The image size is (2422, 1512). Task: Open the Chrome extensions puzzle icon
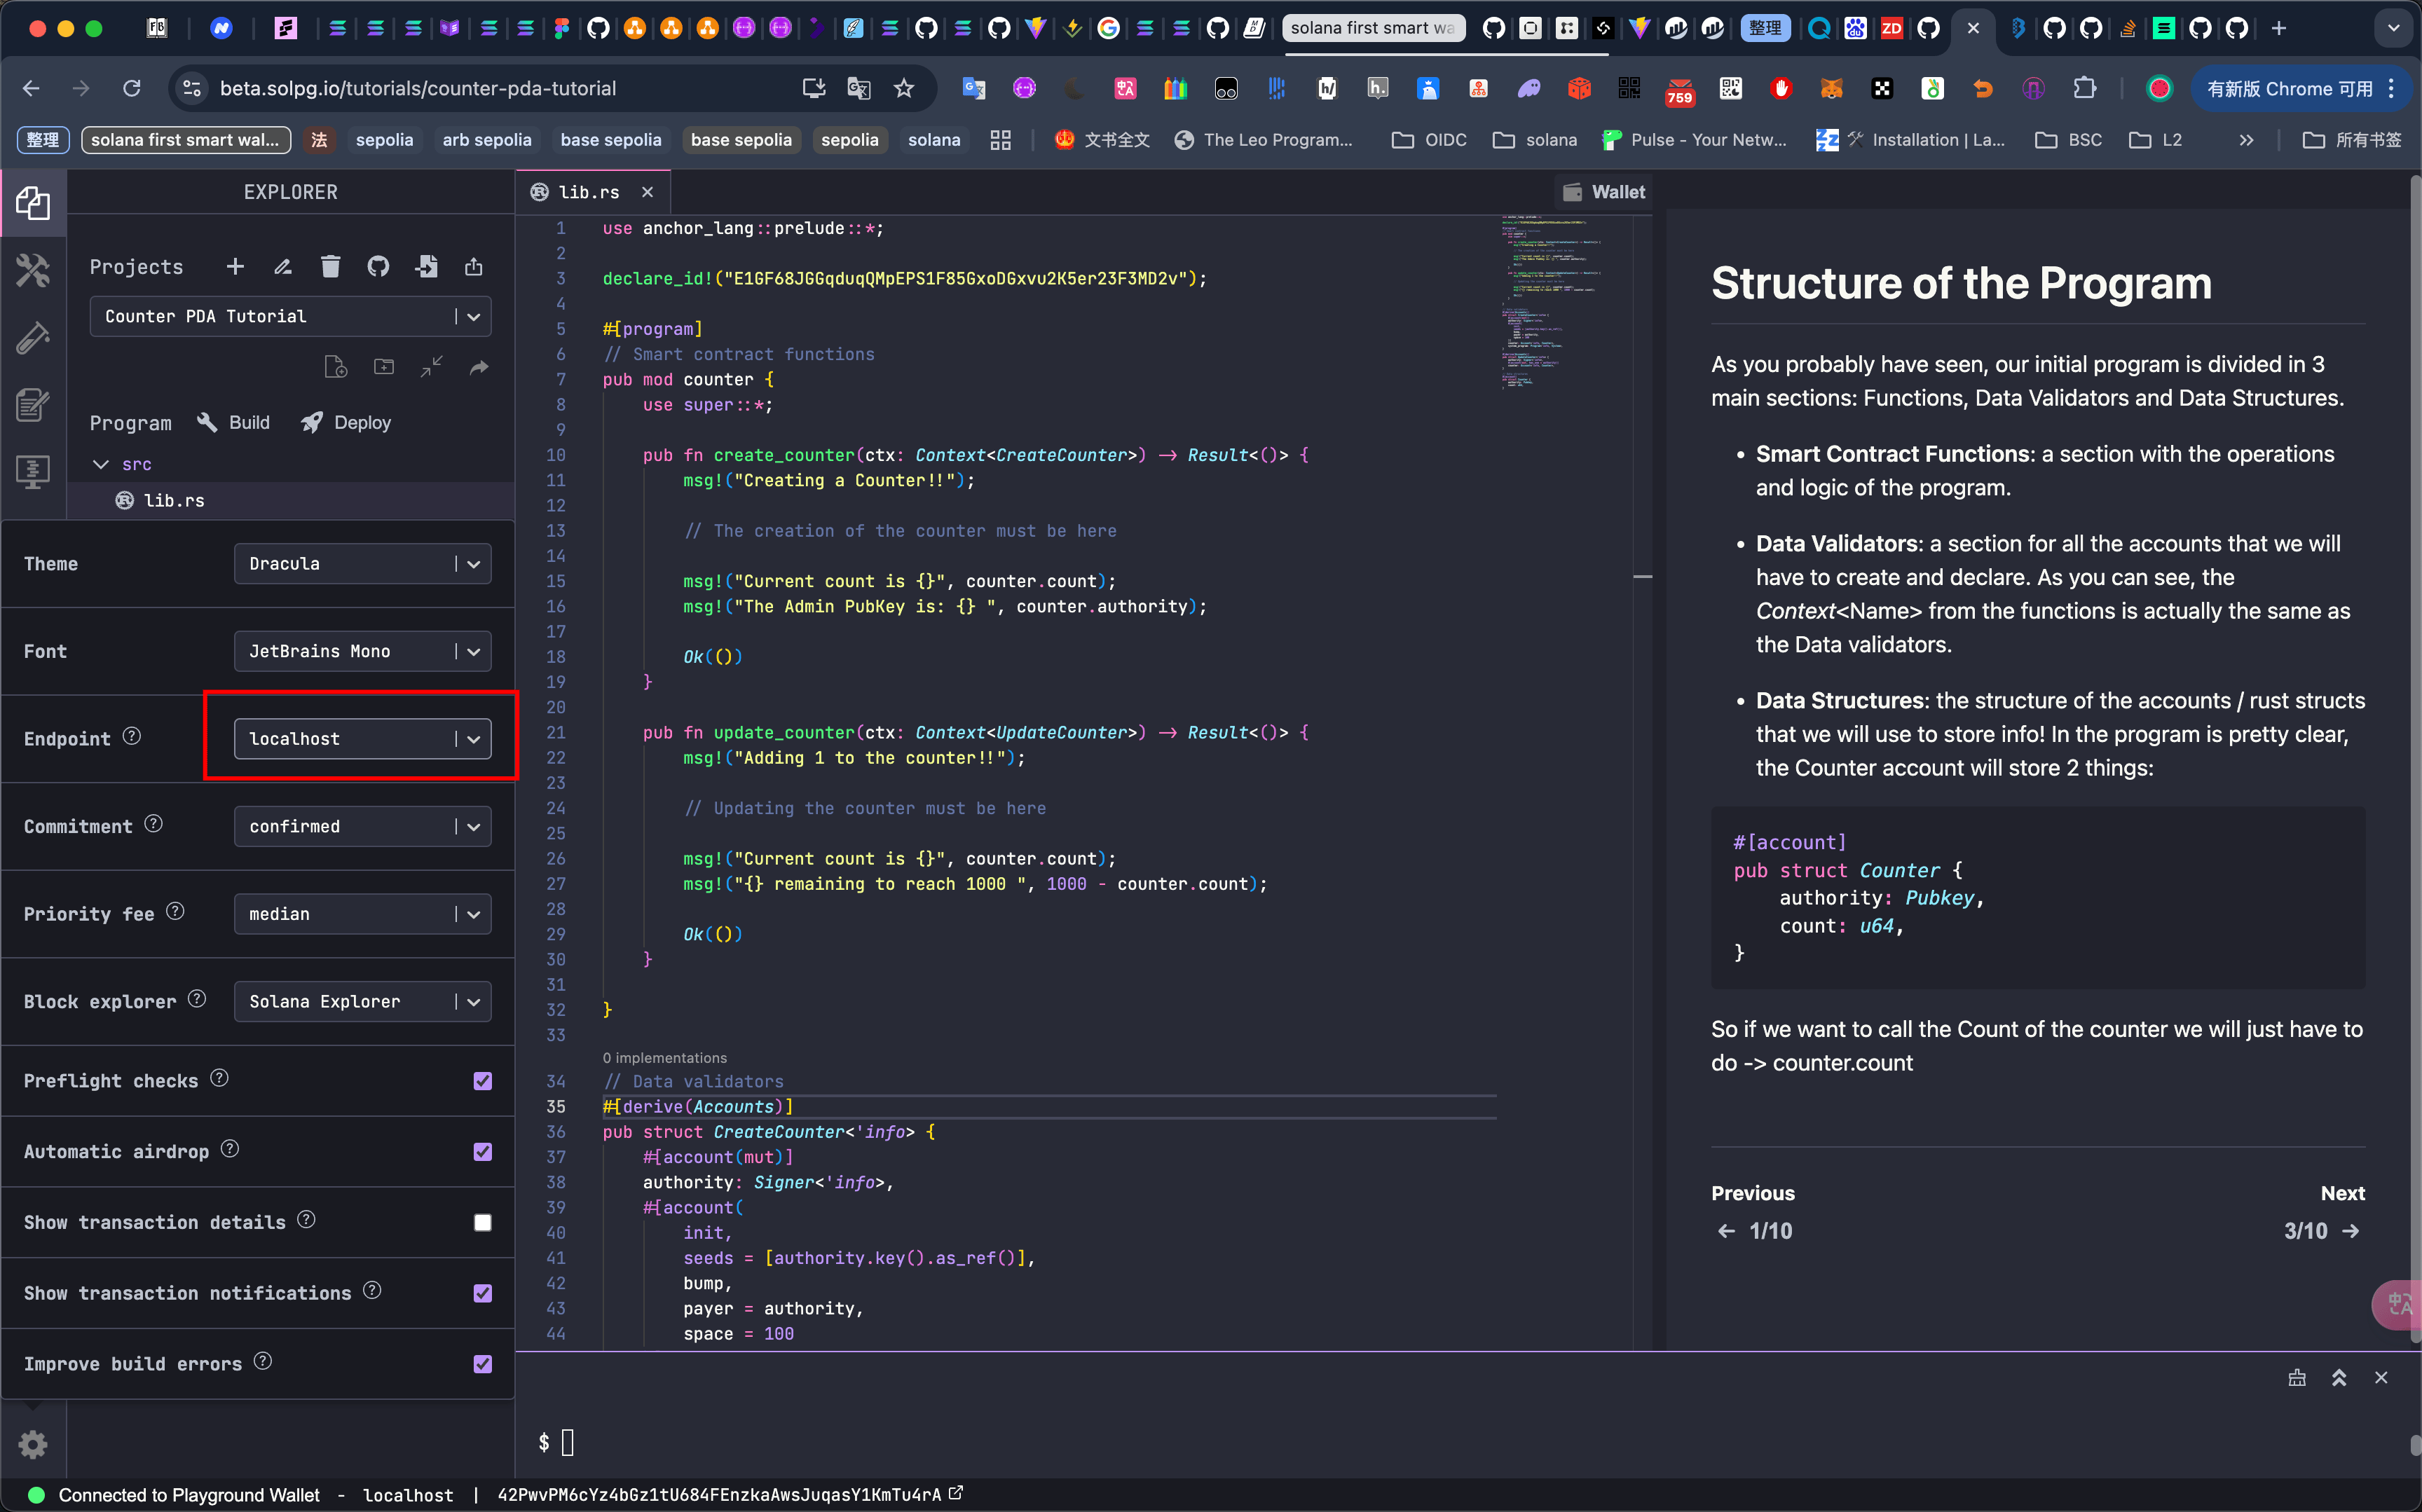[2085, 88]
